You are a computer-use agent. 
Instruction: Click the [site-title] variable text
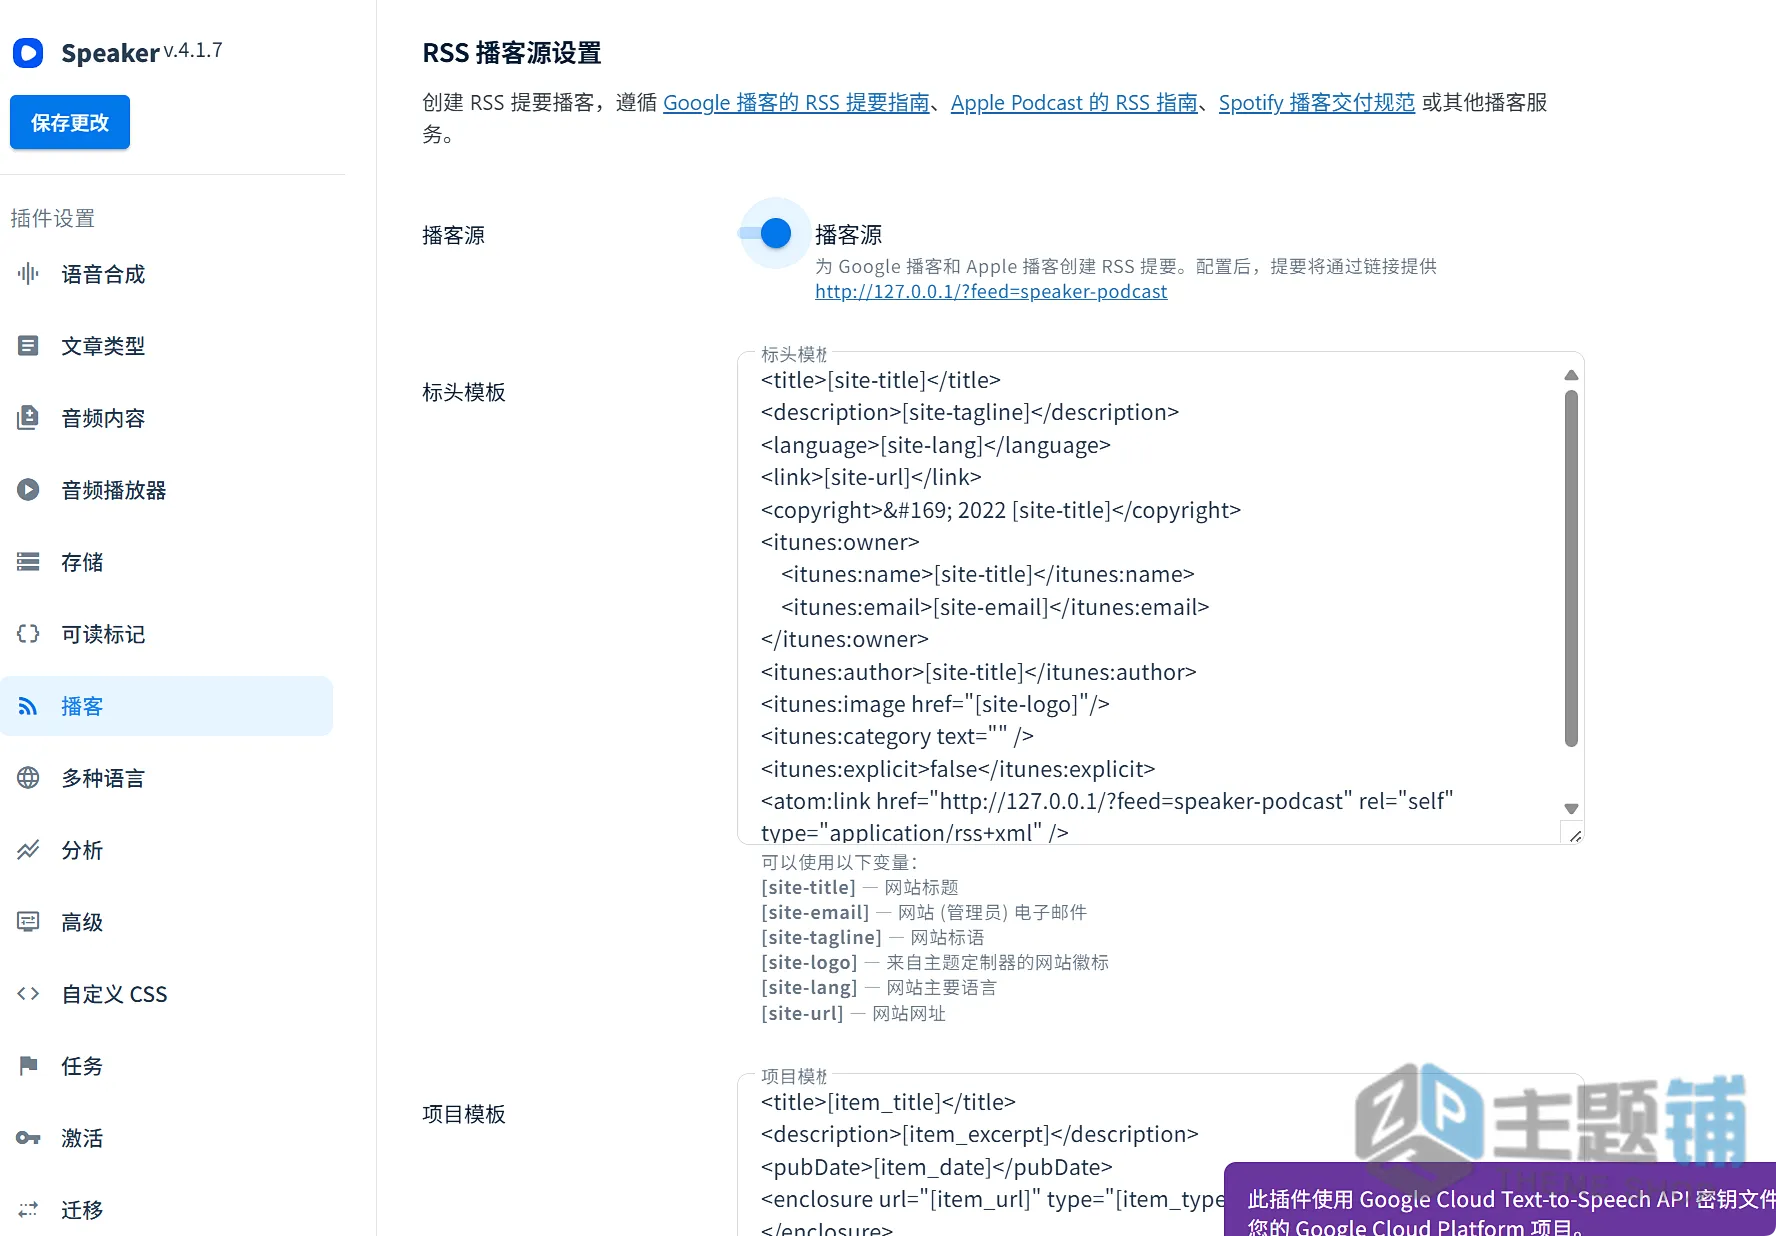(x=808, y=887)
